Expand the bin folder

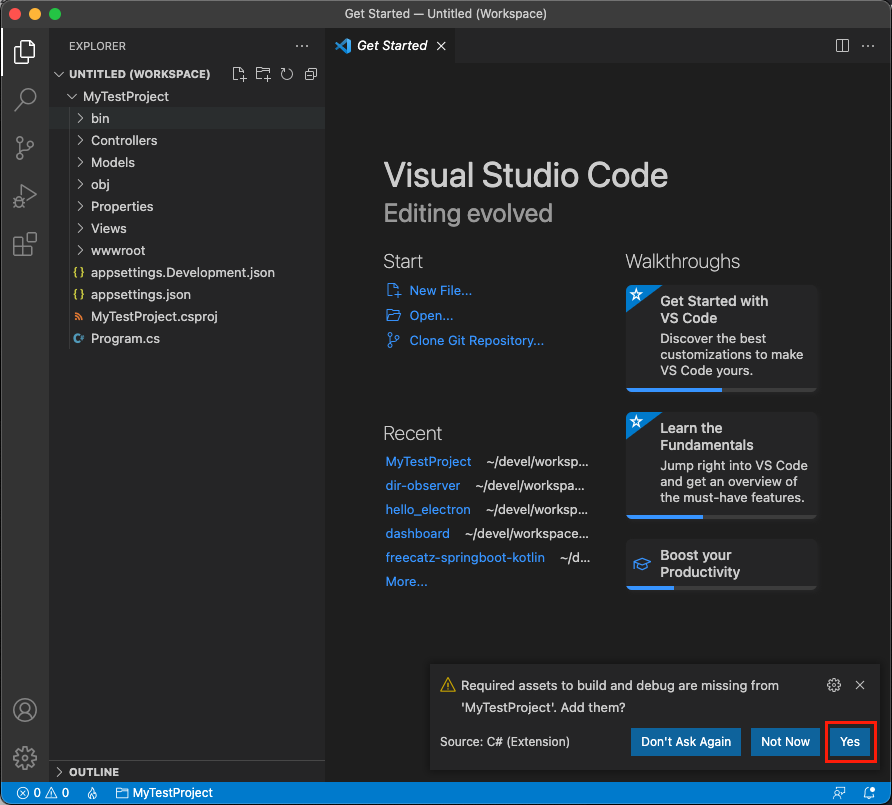[x=187, y=118]
